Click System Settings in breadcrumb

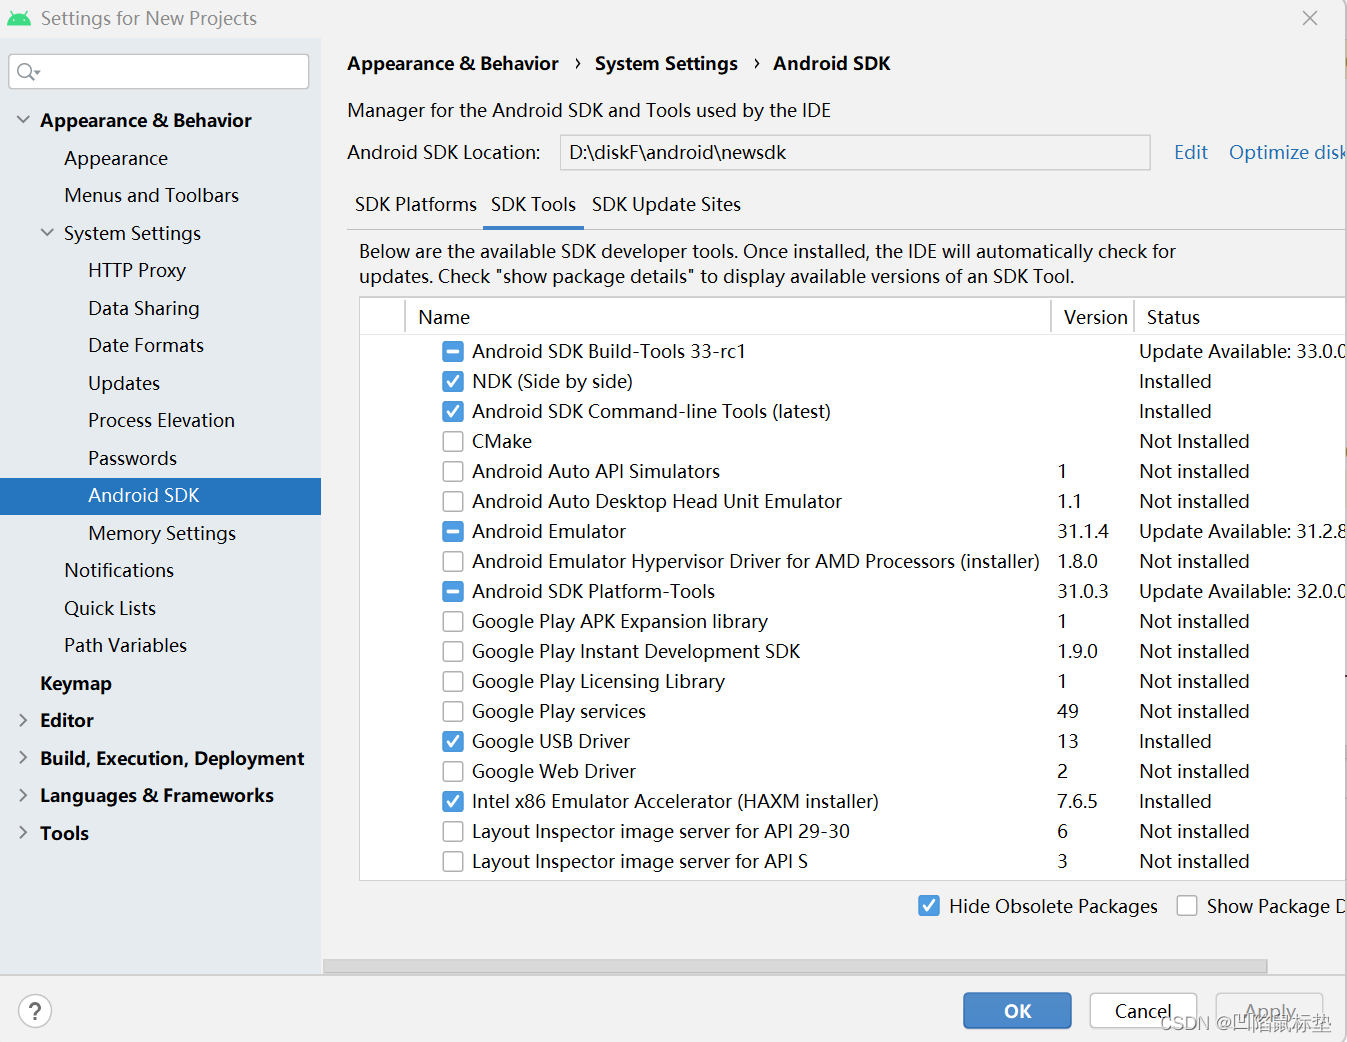tap(666, 63)
